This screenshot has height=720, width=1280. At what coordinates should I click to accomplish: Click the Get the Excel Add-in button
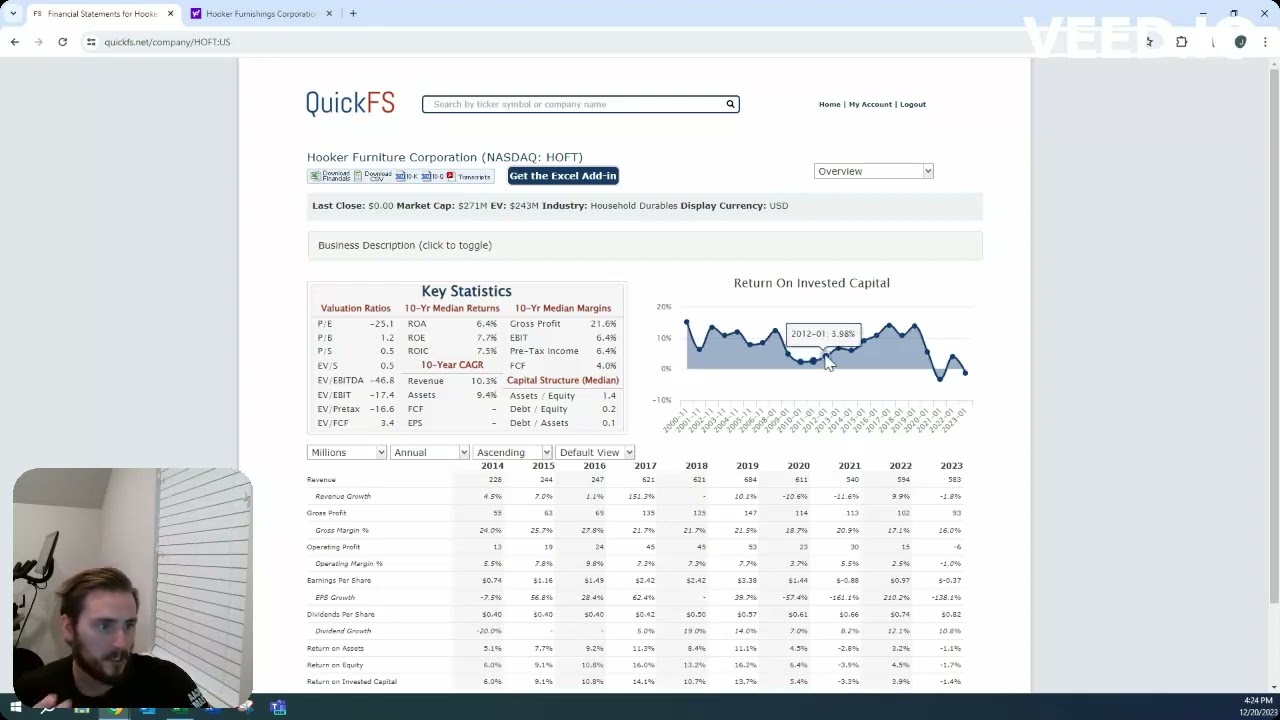coord(563,176)
